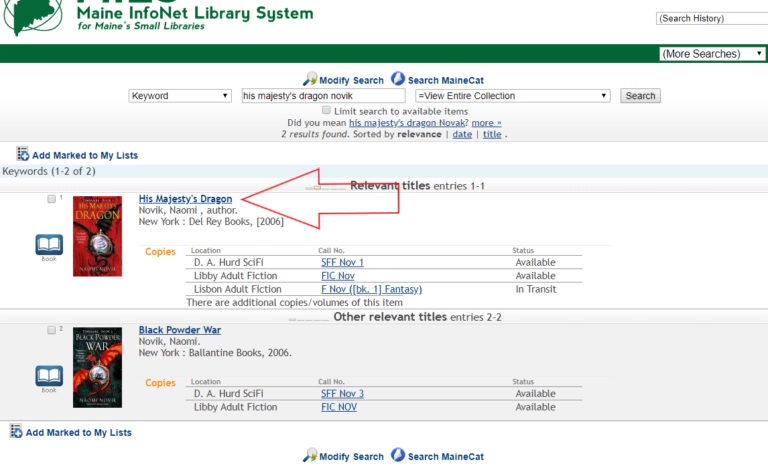The height and width of the screenshot is (468, 768).
Task: Click the In Transit status text
Action: (535, 289)
